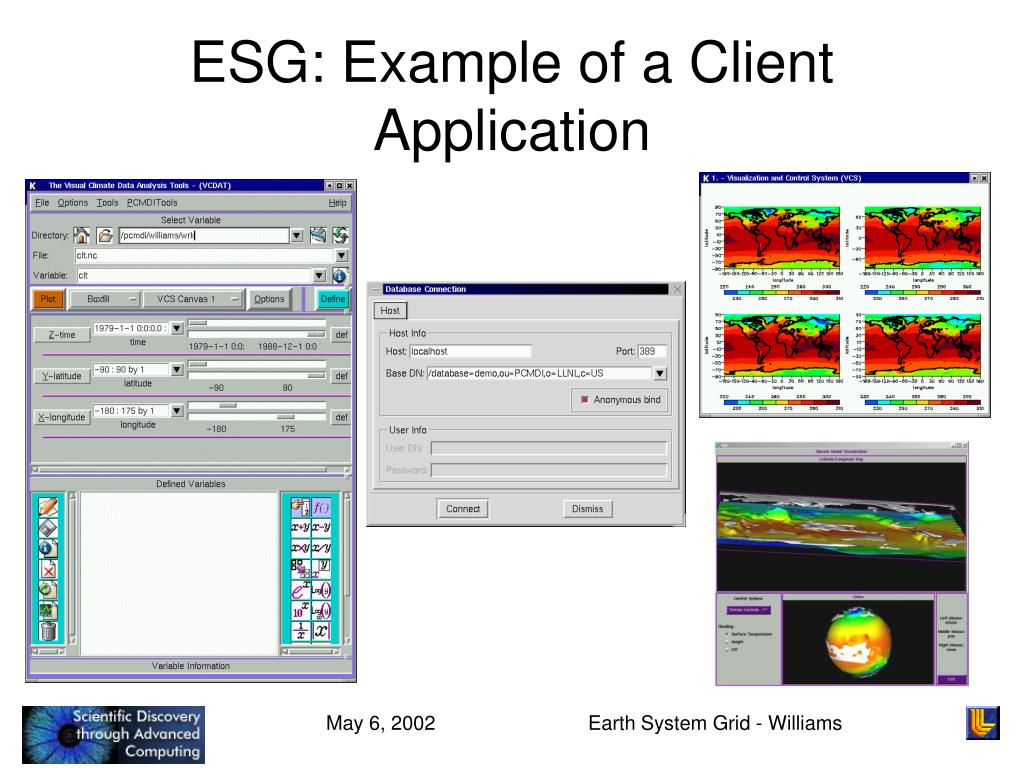Open the folder browse icon beside Directory
Screen dimensions: 1024x768
(x=104, y=235)
